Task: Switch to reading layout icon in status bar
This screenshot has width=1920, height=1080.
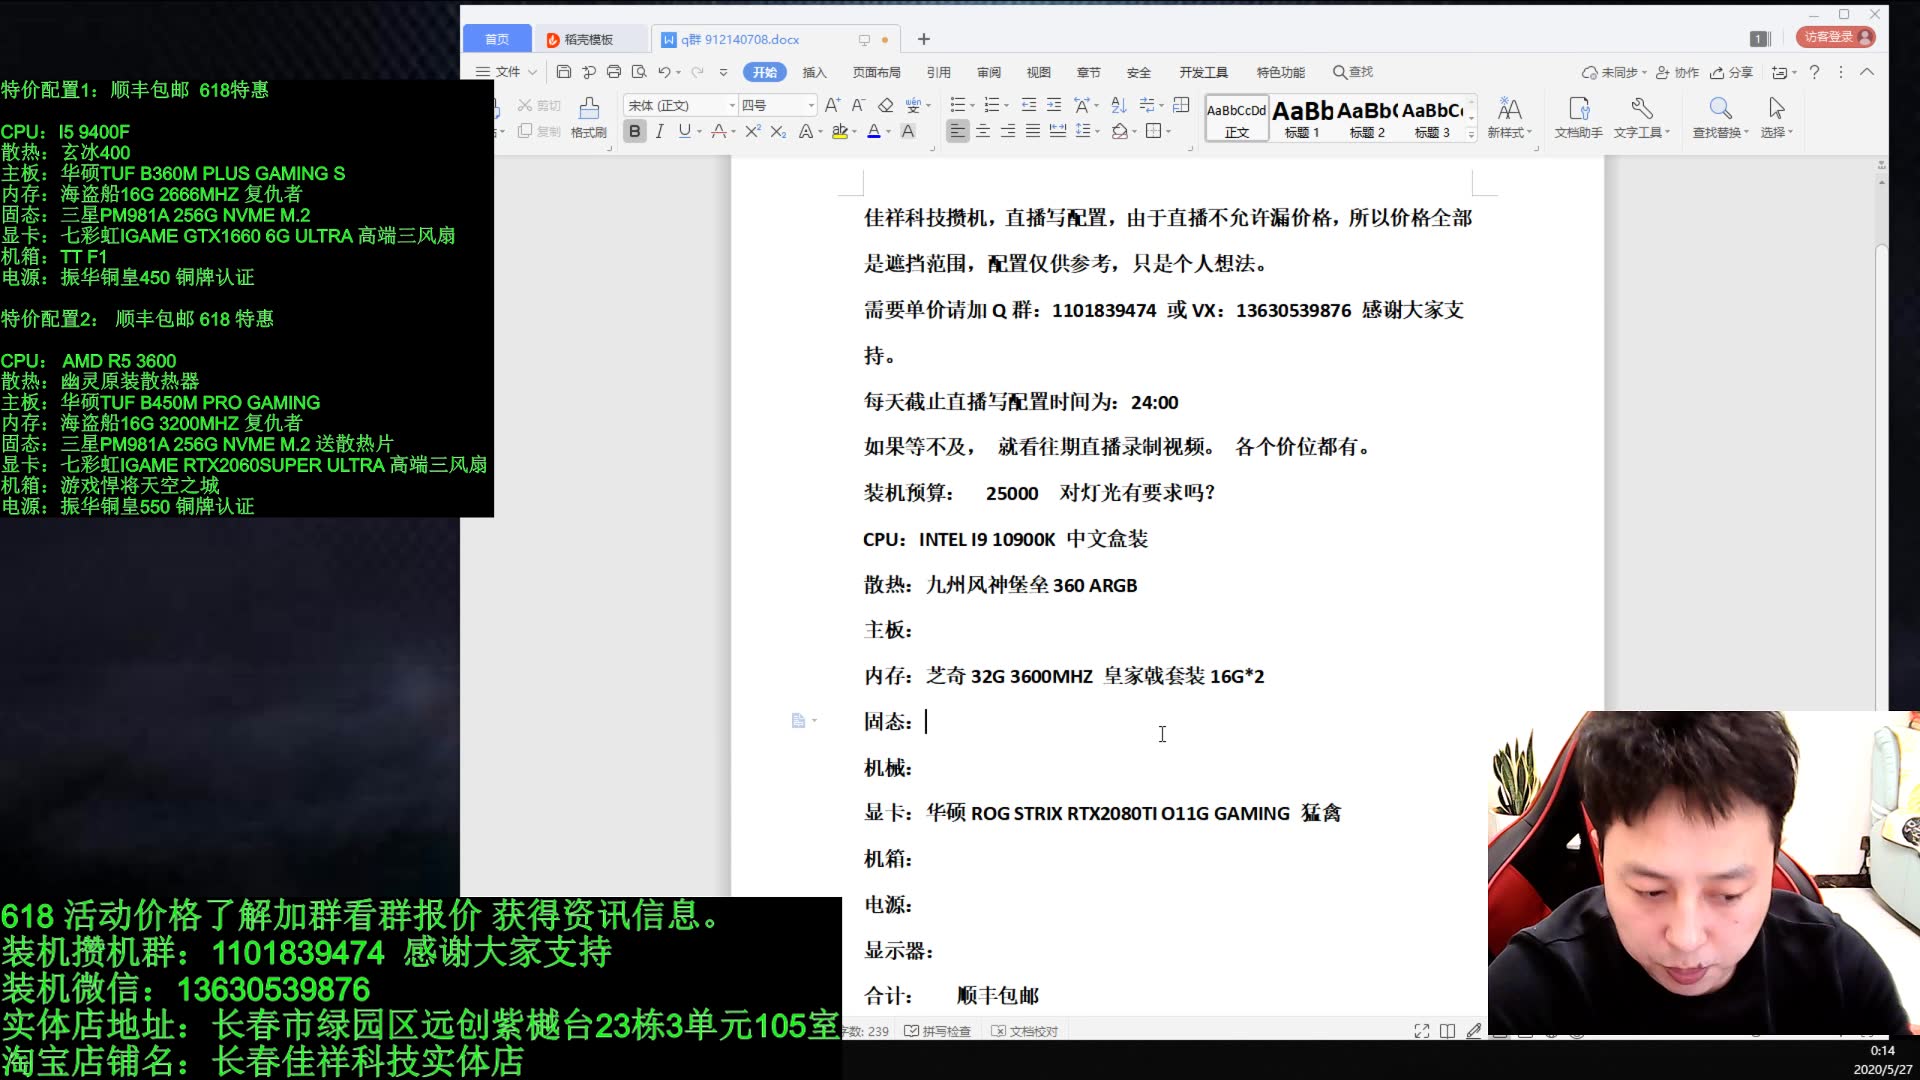Action: pos(1447,1031)
